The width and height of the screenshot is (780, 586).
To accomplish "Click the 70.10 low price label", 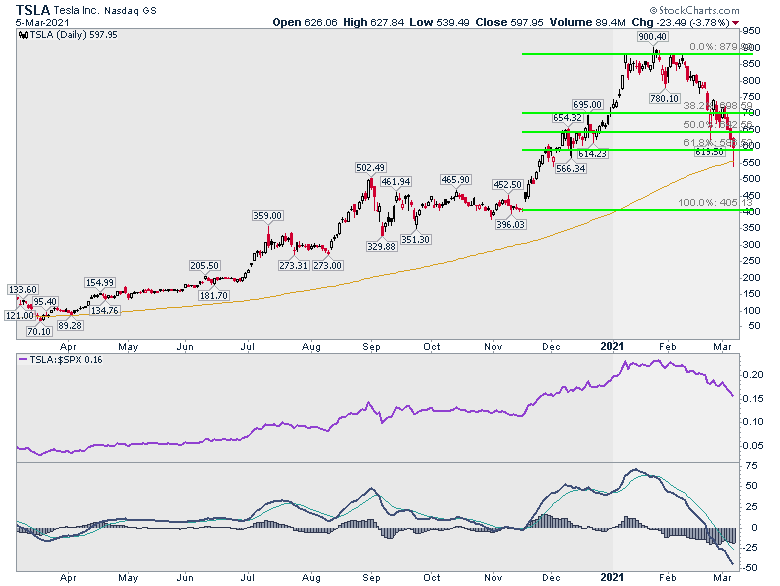I will tap(39, 331).
